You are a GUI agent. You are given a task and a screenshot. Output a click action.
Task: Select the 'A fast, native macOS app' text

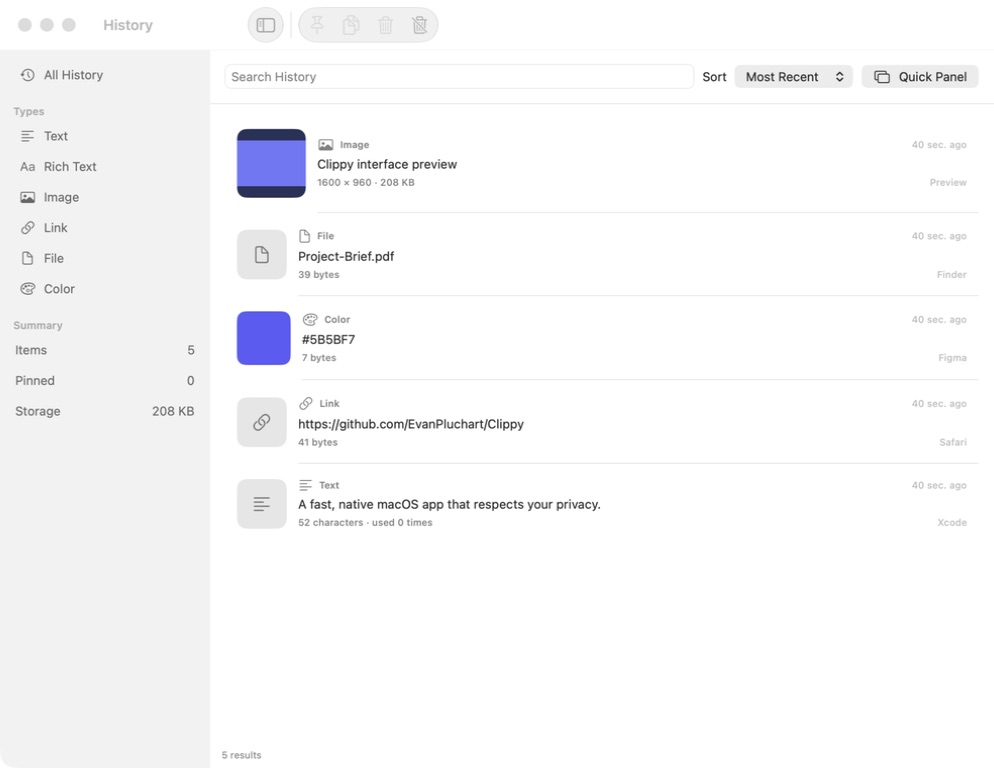click(x=449, y=504)
